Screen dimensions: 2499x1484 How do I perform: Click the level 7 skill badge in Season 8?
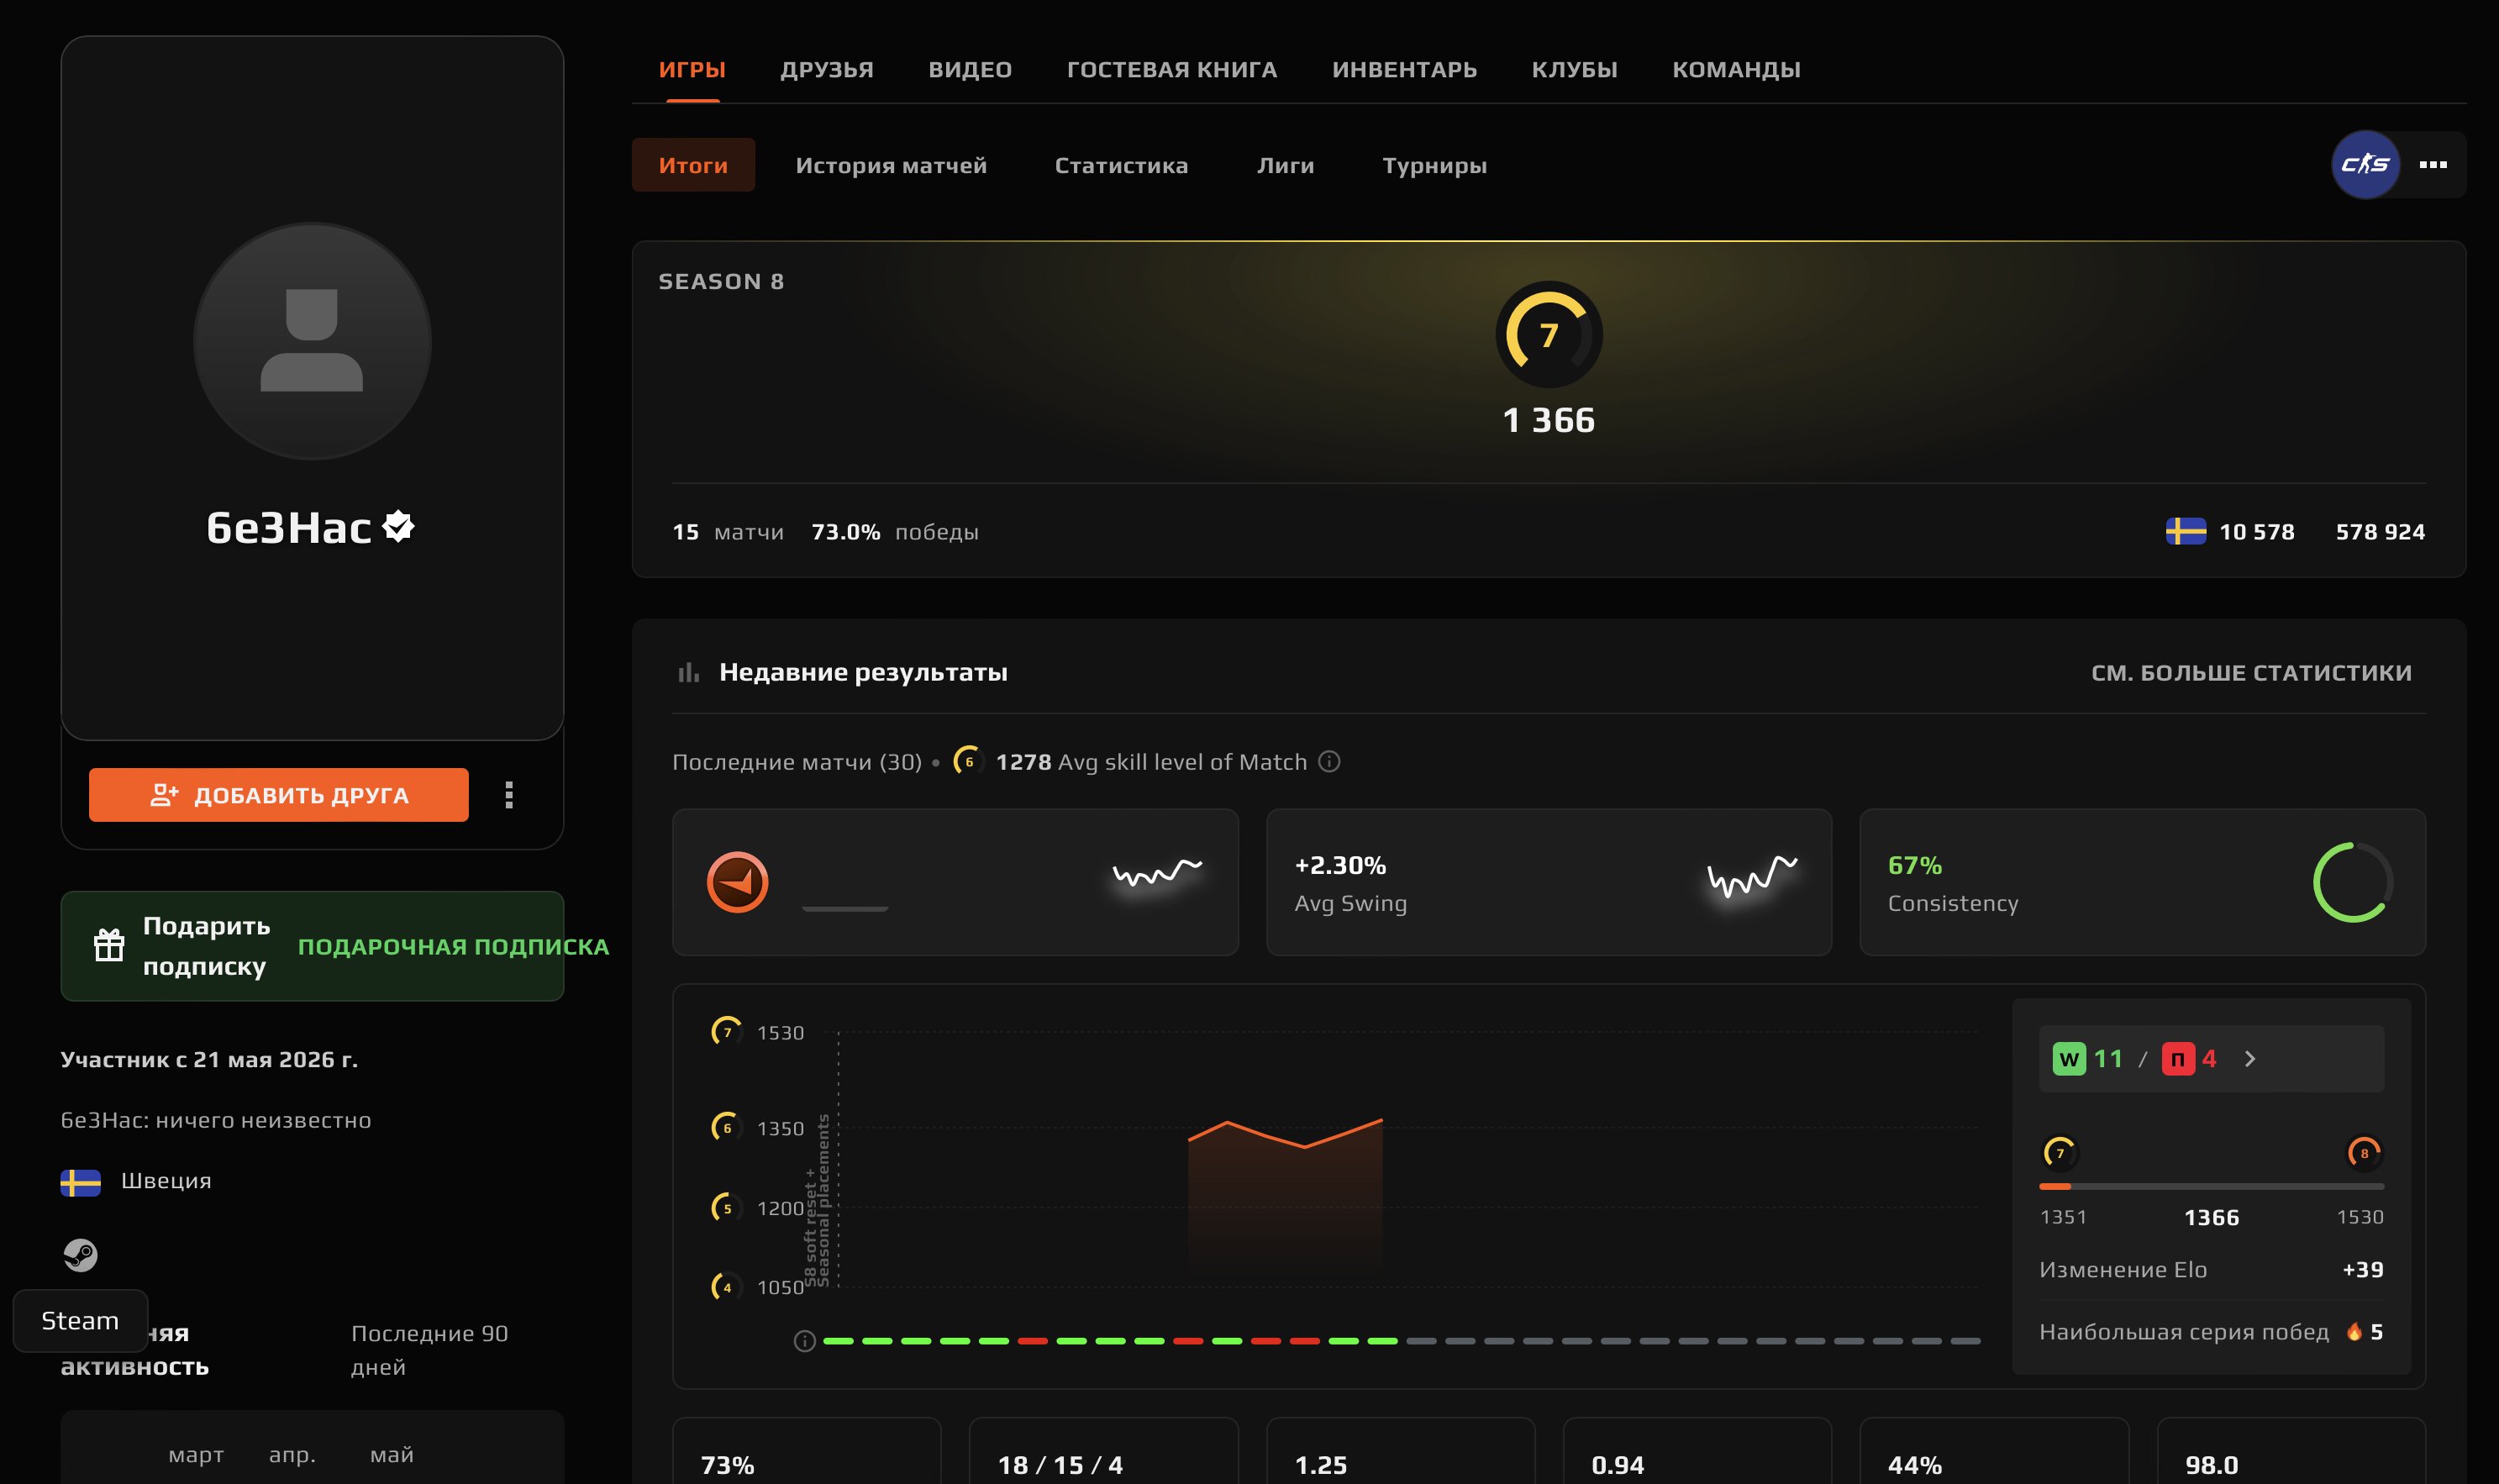(x=1549, y=334)
